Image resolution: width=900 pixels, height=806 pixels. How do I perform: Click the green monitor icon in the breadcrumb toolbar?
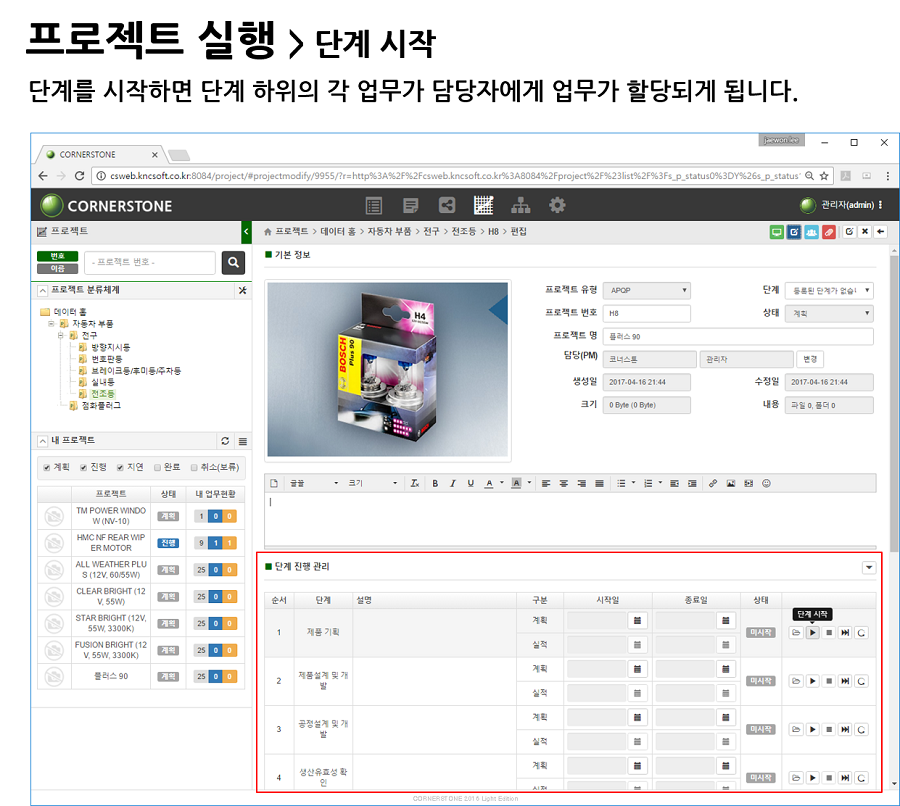[x=776, y=232]
